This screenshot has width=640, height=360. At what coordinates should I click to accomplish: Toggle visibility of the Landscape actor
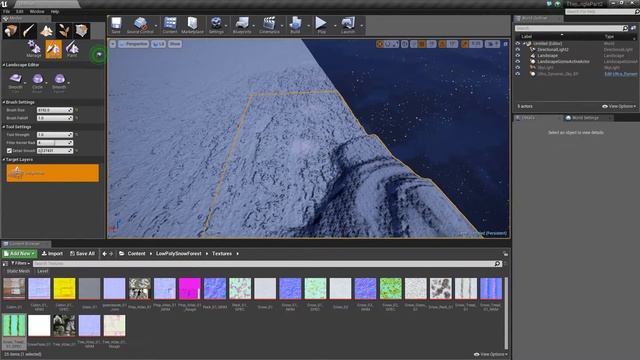coord(518,56)
